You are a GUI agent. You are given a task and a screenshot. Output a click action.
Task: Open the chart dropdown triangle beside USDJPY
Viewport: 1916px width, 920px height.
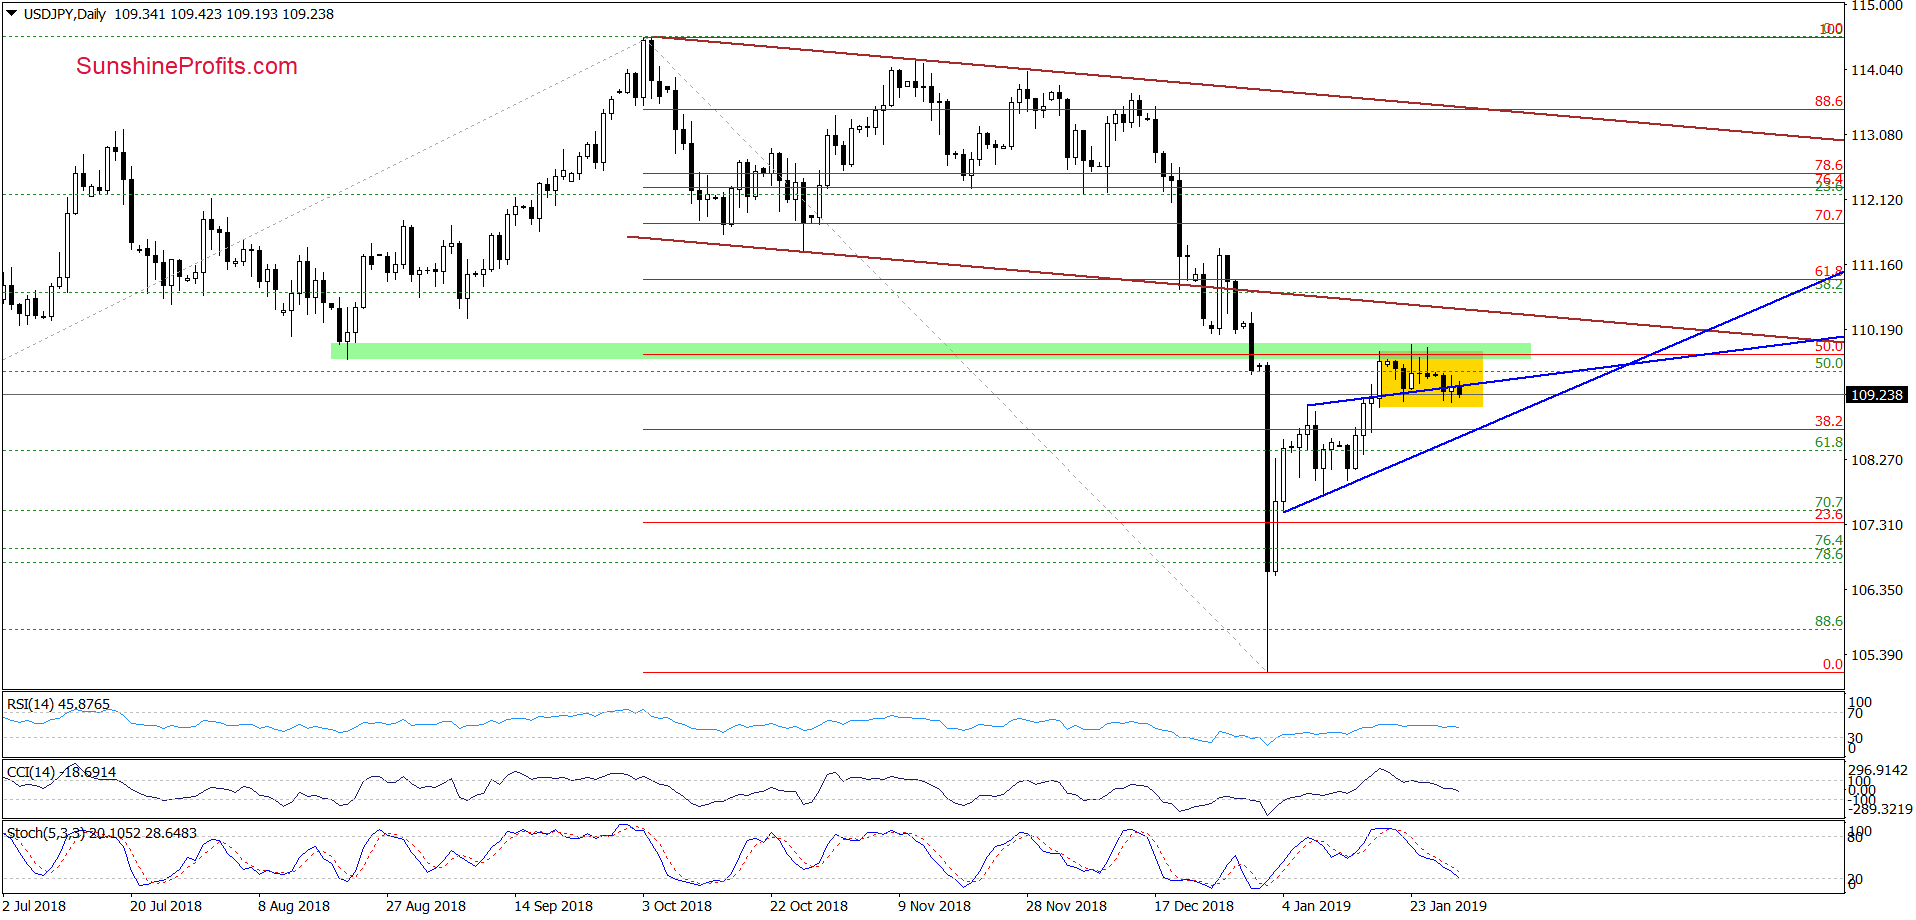12,14
